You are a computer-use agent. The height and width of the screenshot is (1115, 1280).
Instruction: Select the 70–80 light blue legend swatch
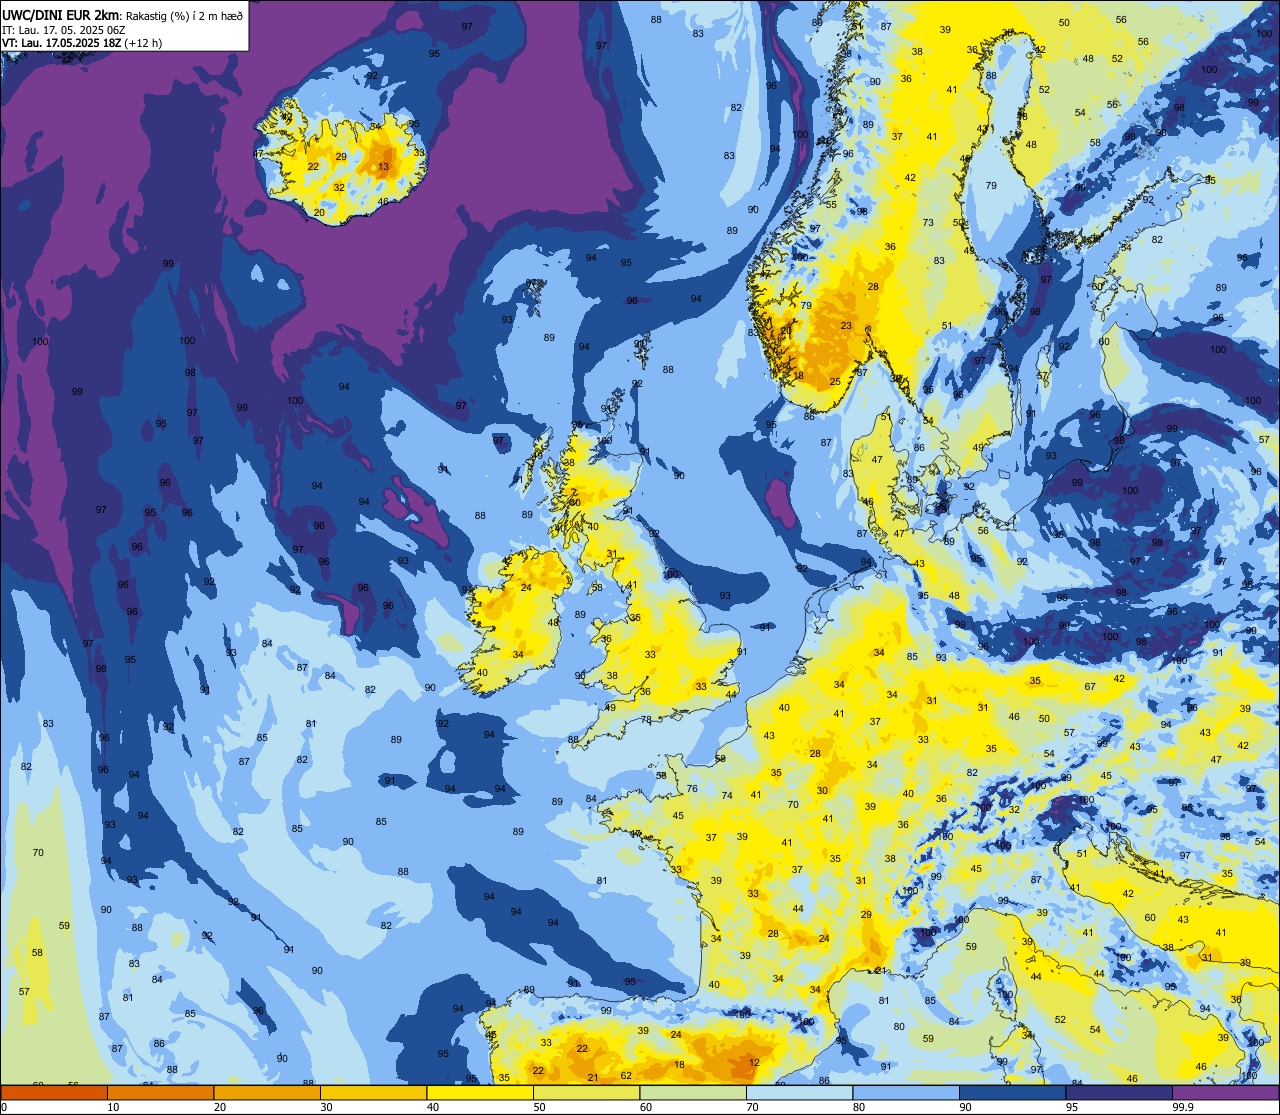(799, 1093)
